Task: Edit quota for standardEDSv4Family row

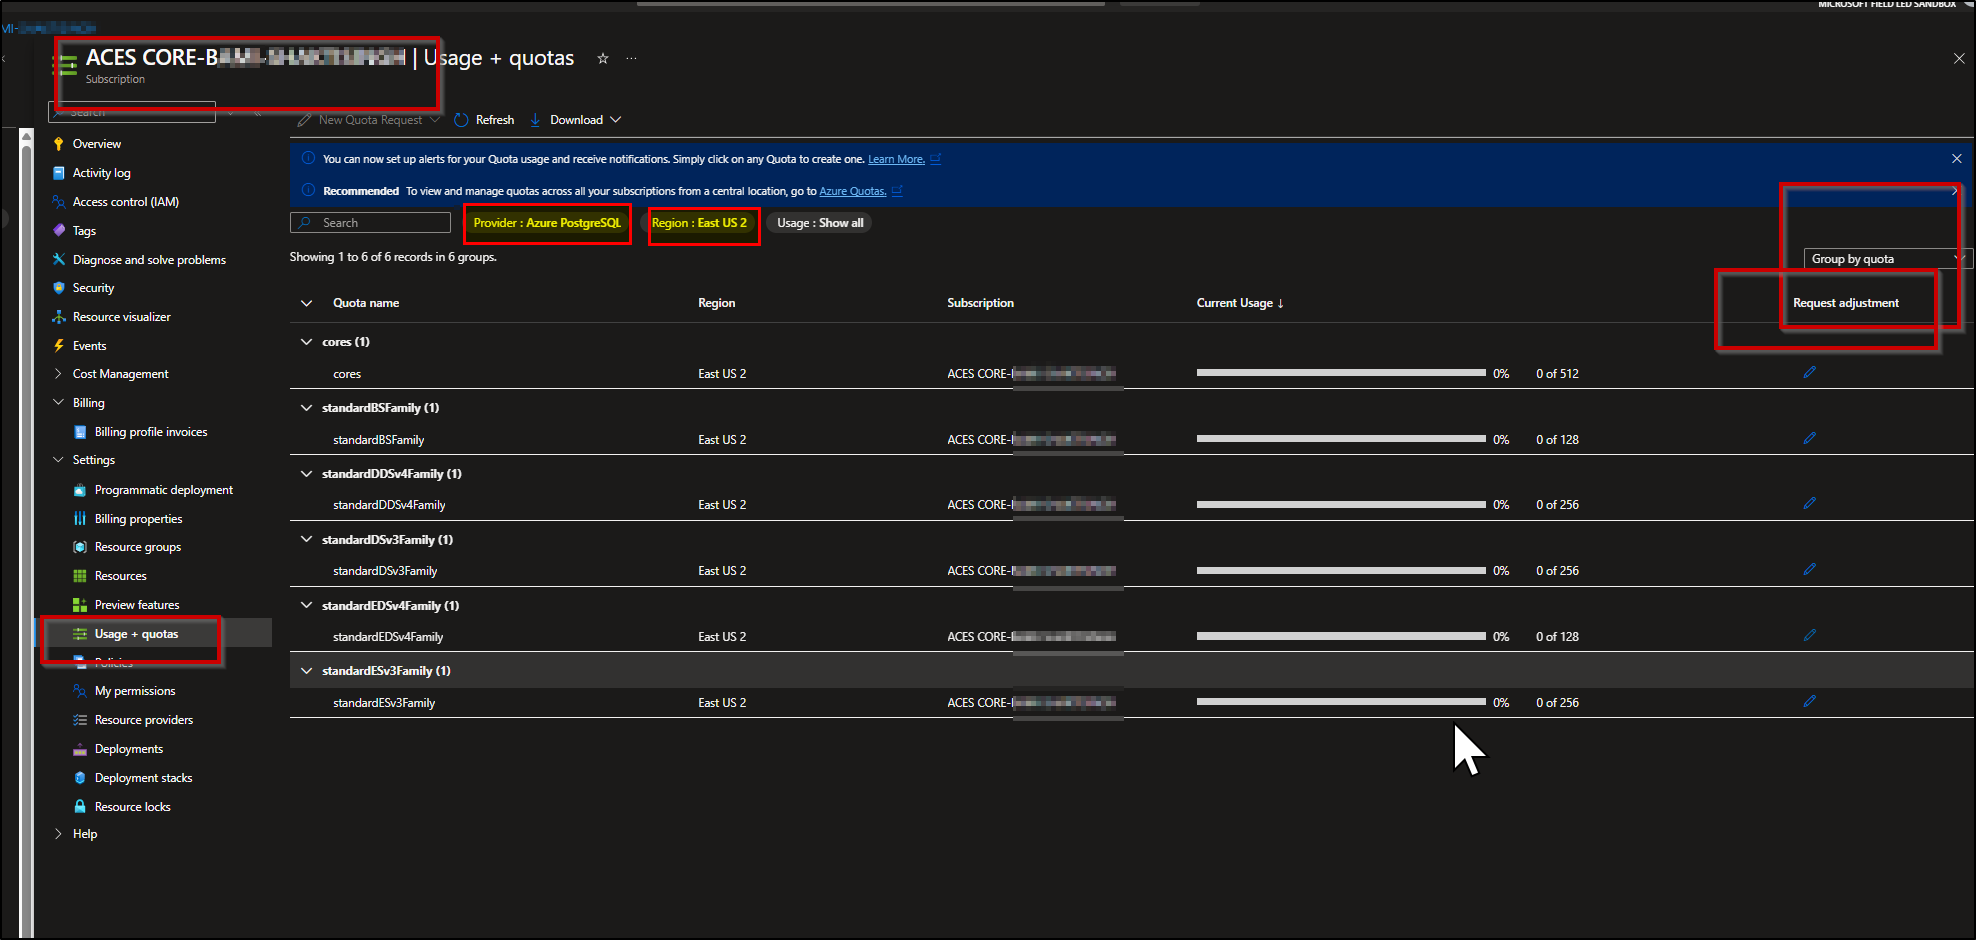Action: click(x=1810, y=635)
